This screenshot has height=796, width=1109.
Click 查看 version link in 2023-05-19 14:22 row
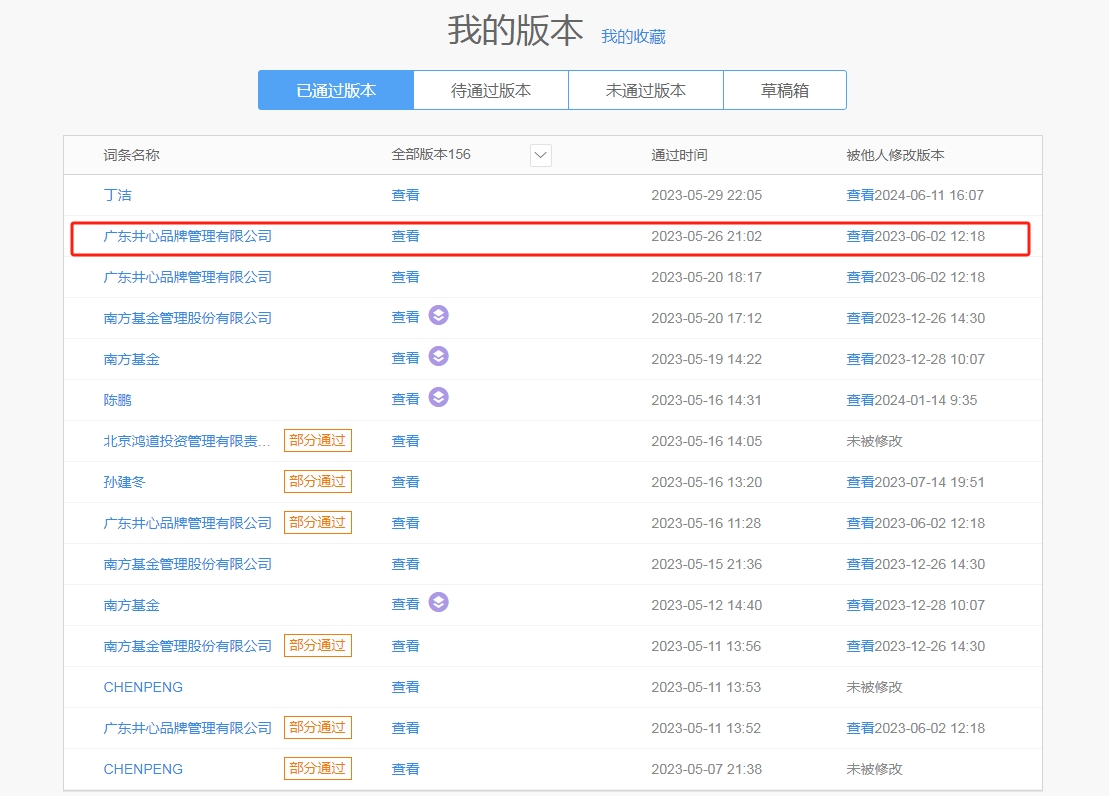[x=405, y=359]
